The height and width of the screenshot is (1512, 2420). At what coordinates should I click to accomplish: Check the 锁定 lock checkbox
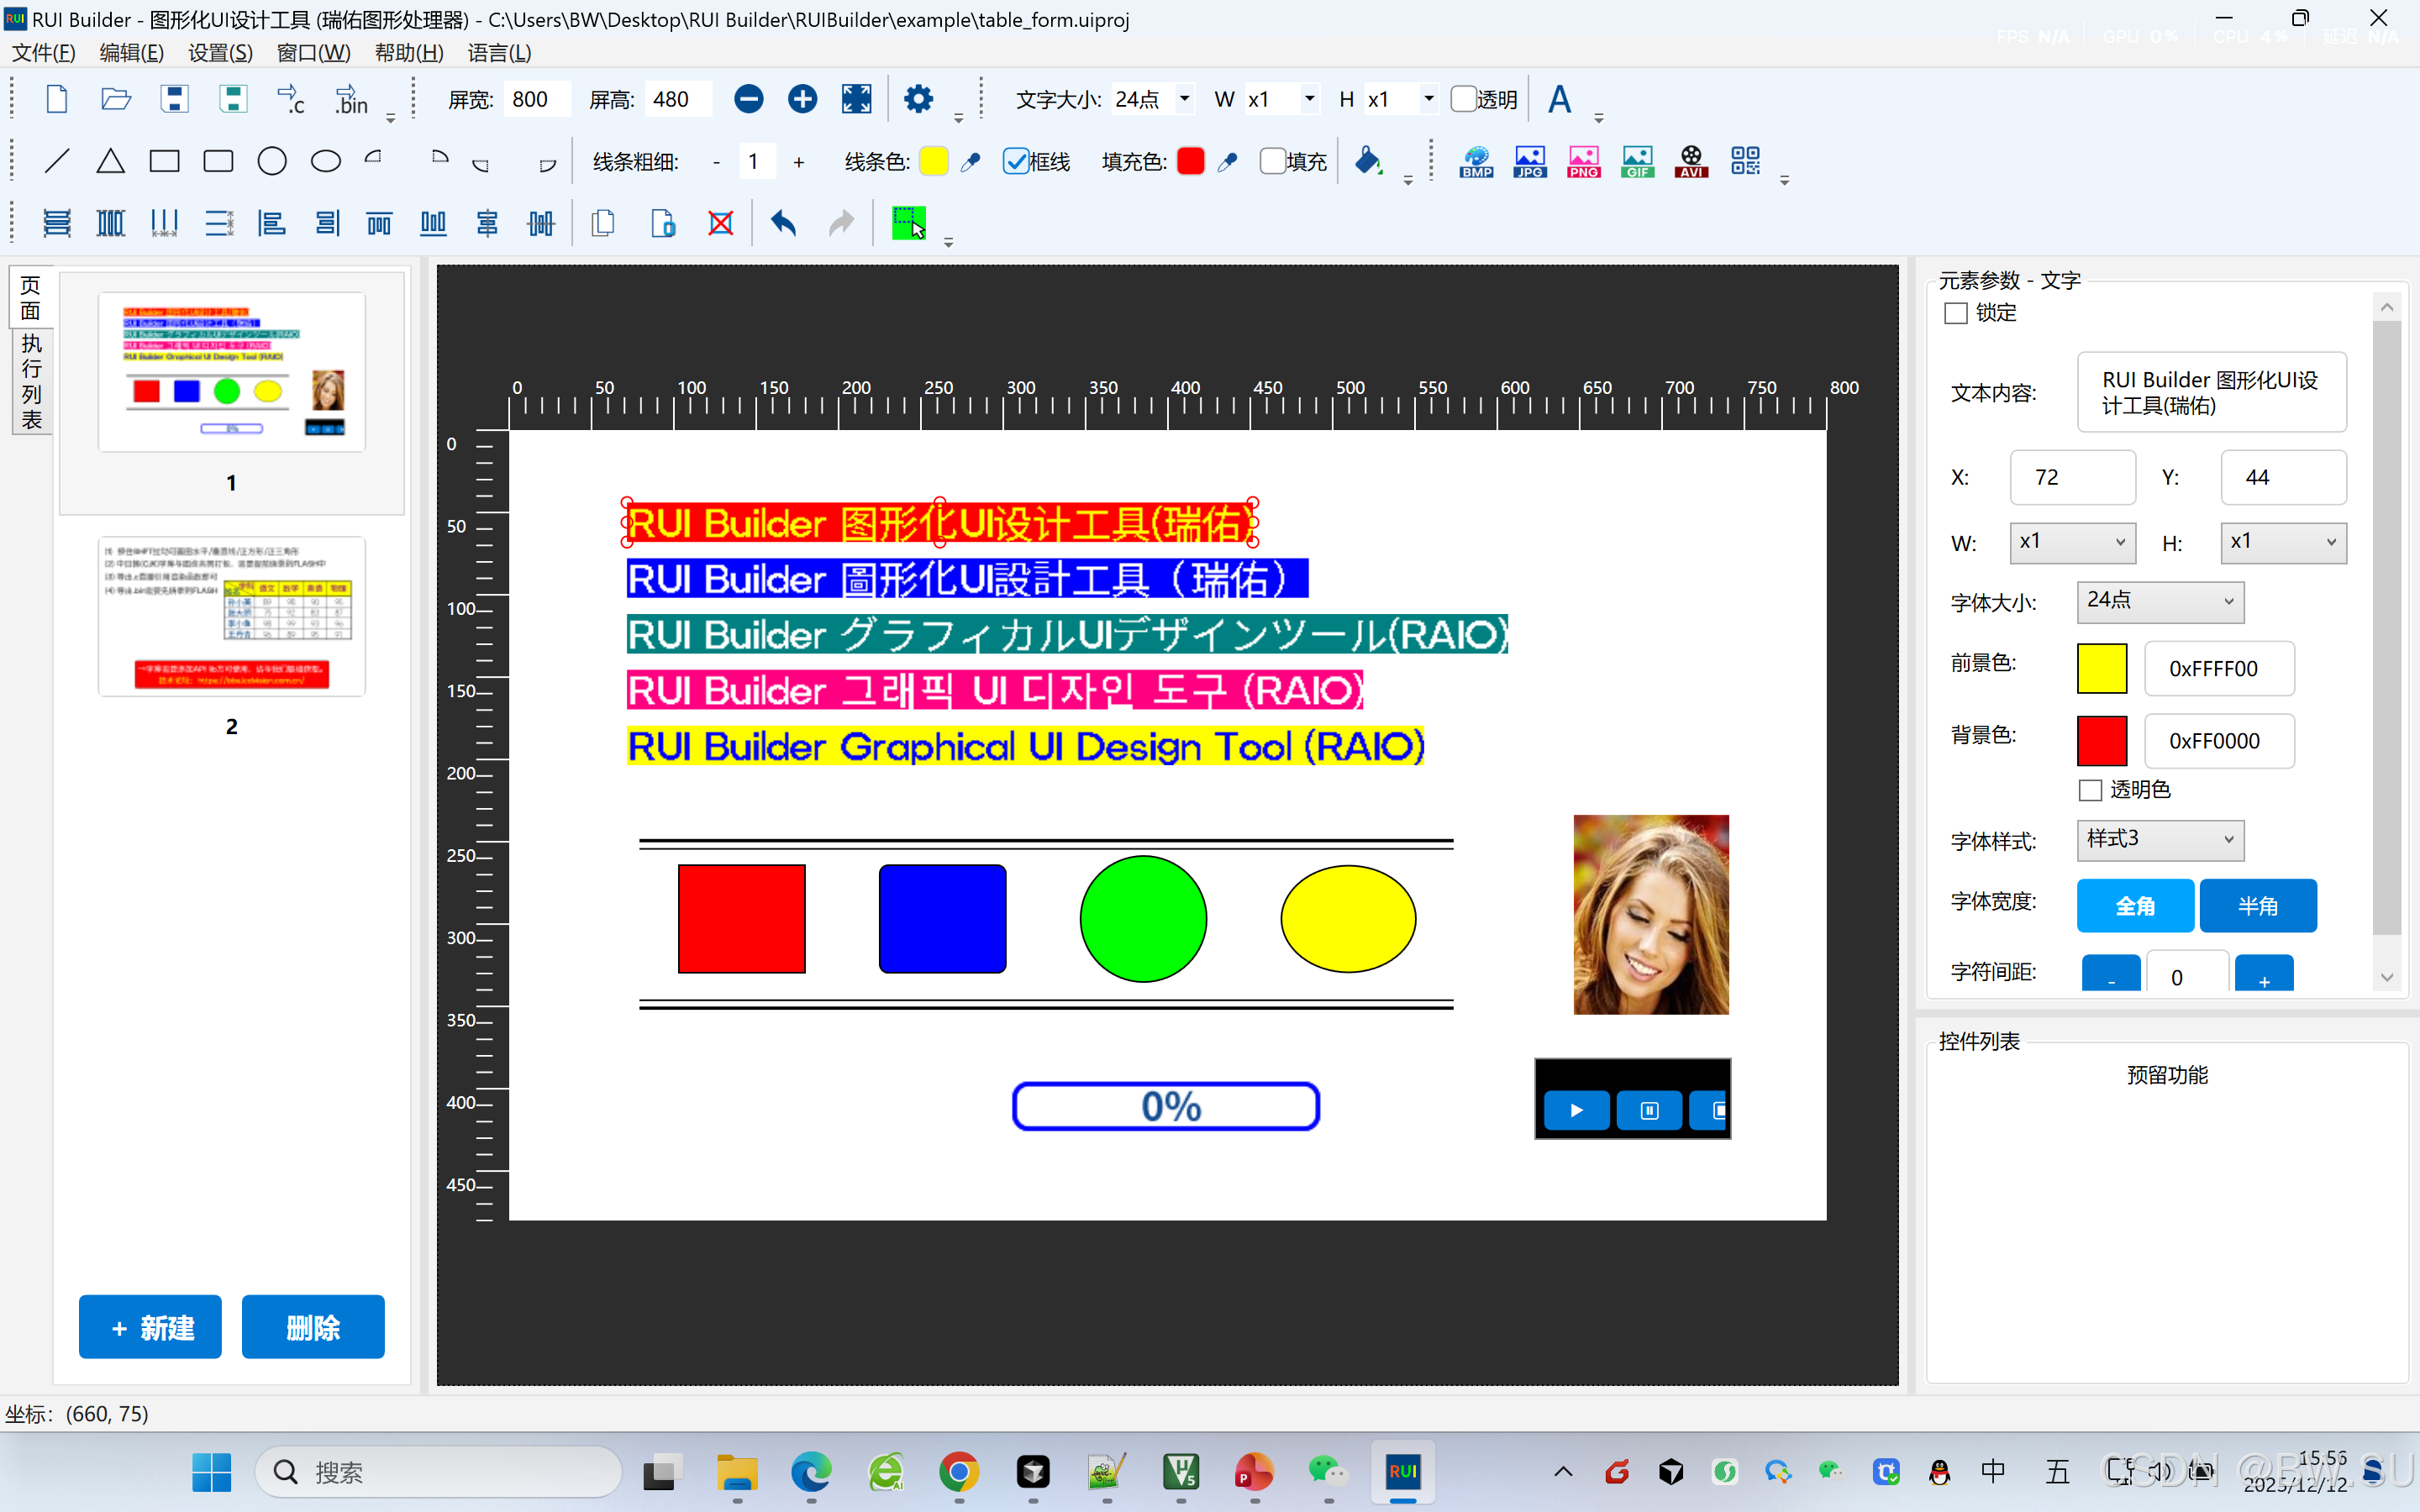[1955, 313]
